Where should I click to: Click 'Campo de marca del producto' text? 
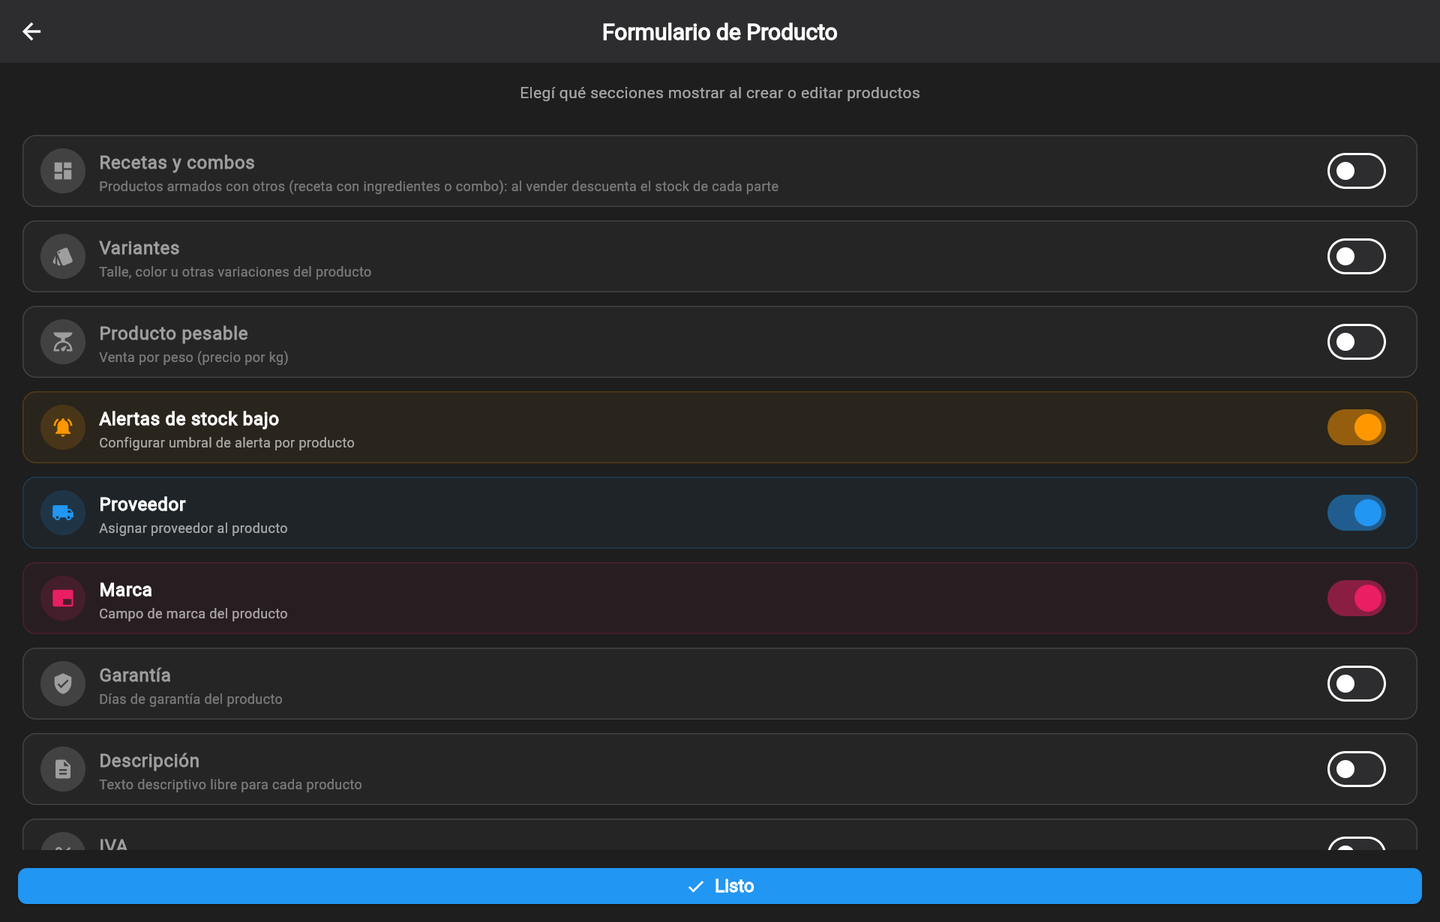193,614
